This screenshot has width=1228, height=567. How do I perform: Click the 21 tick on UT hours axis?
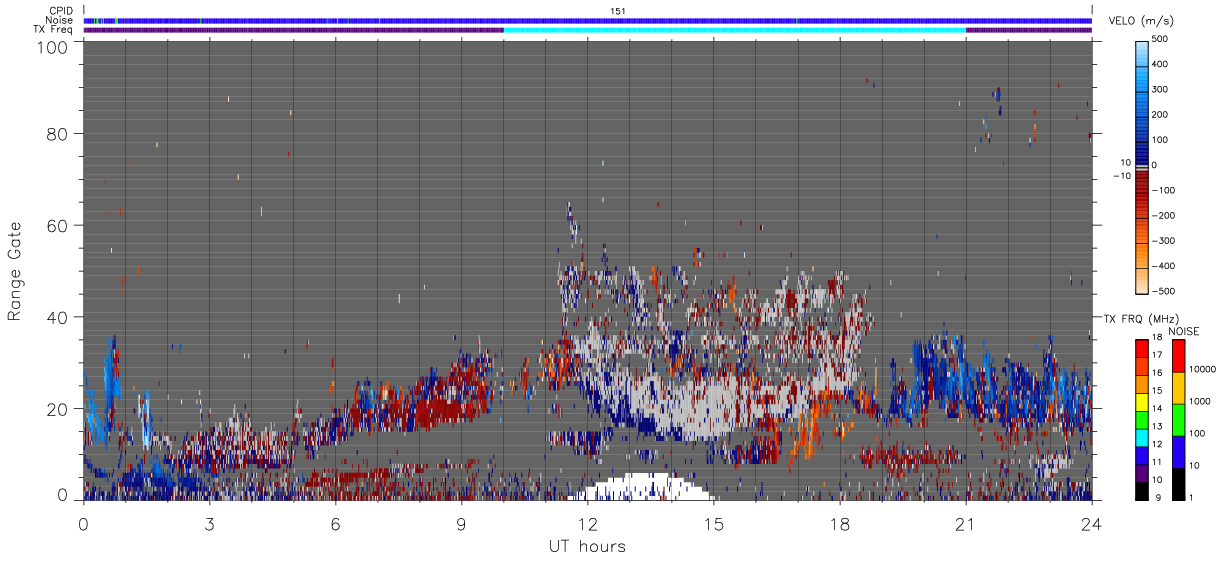(x=966, y=523)
